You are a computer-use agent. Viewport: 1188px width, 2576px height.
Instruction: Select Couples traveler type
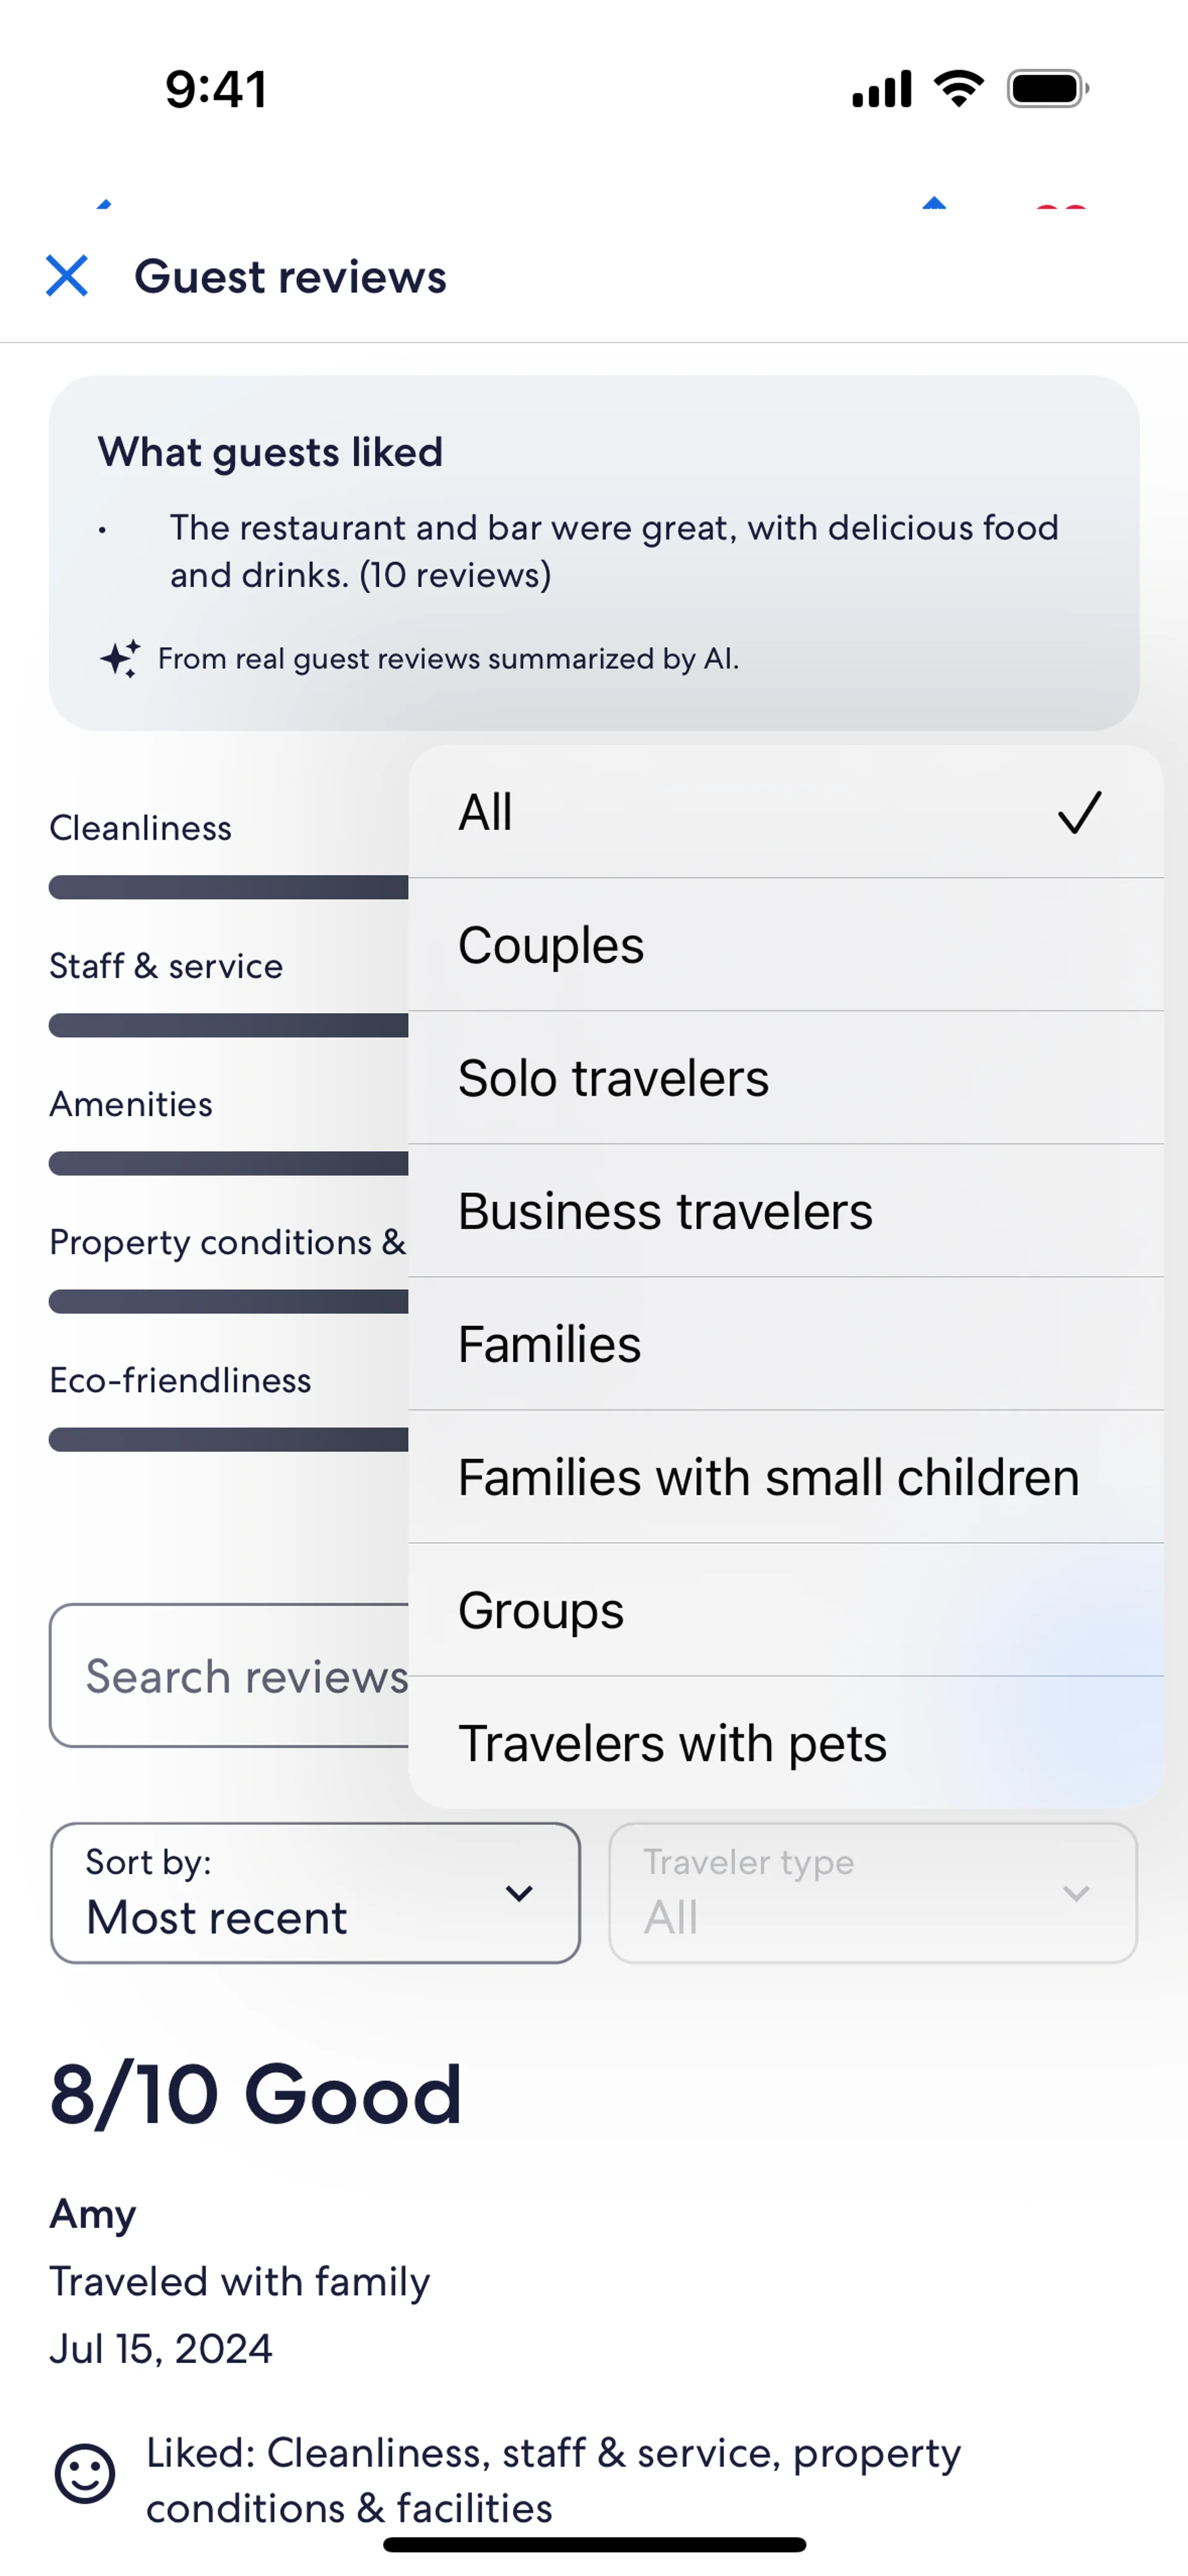(785, 945)
